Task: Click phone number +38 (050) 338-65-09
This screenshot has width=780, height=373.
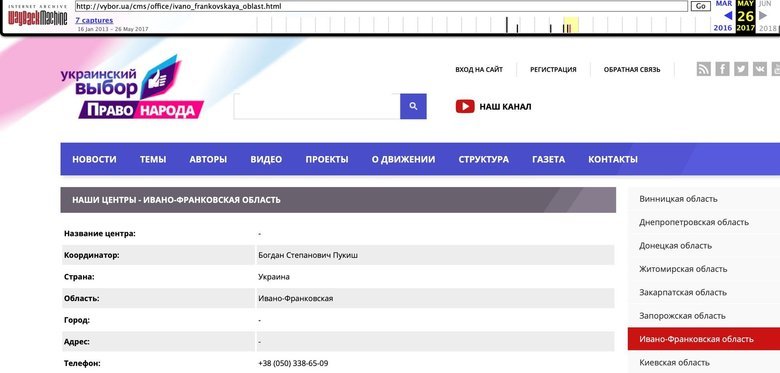Action: coord(293,364)
